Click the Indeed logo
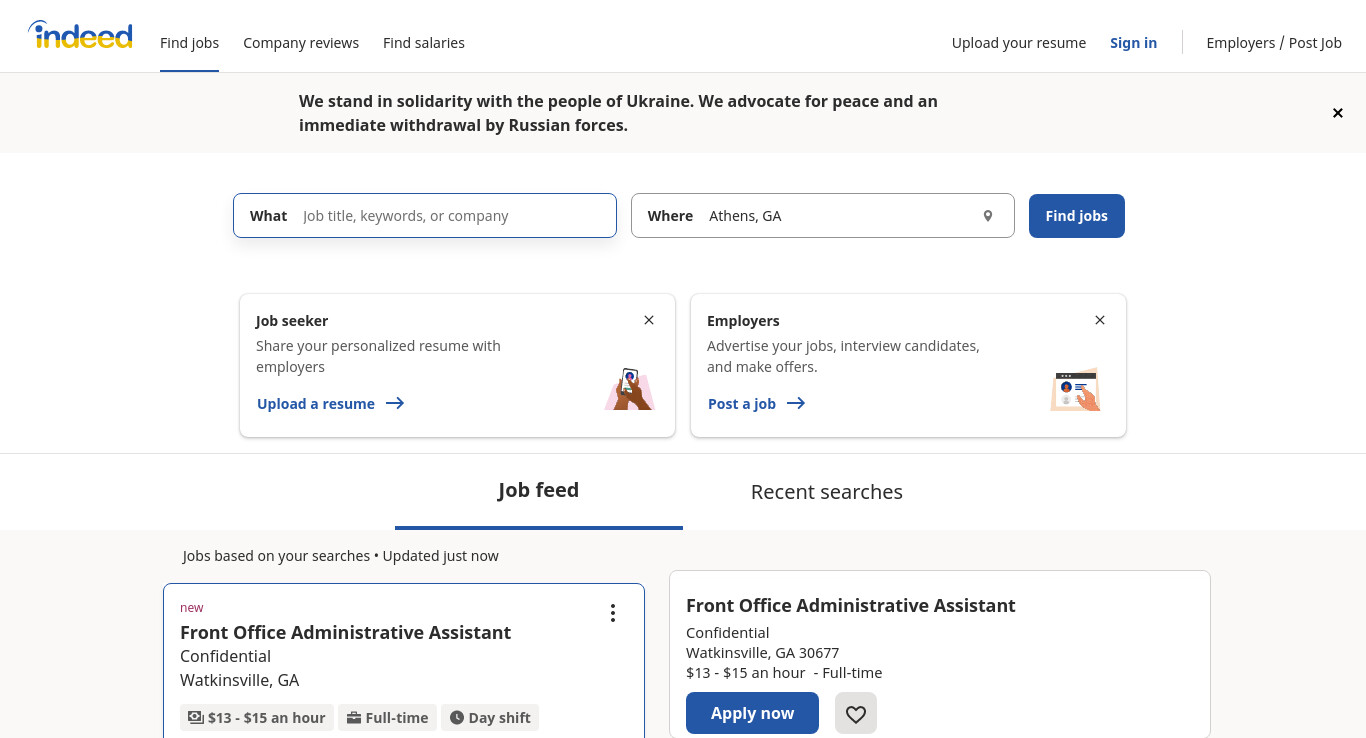 [80, 35]
